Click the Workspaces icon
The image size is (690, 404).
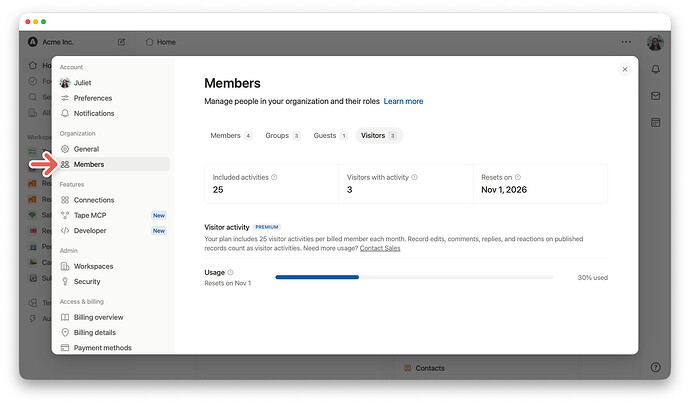click(65, 266)
